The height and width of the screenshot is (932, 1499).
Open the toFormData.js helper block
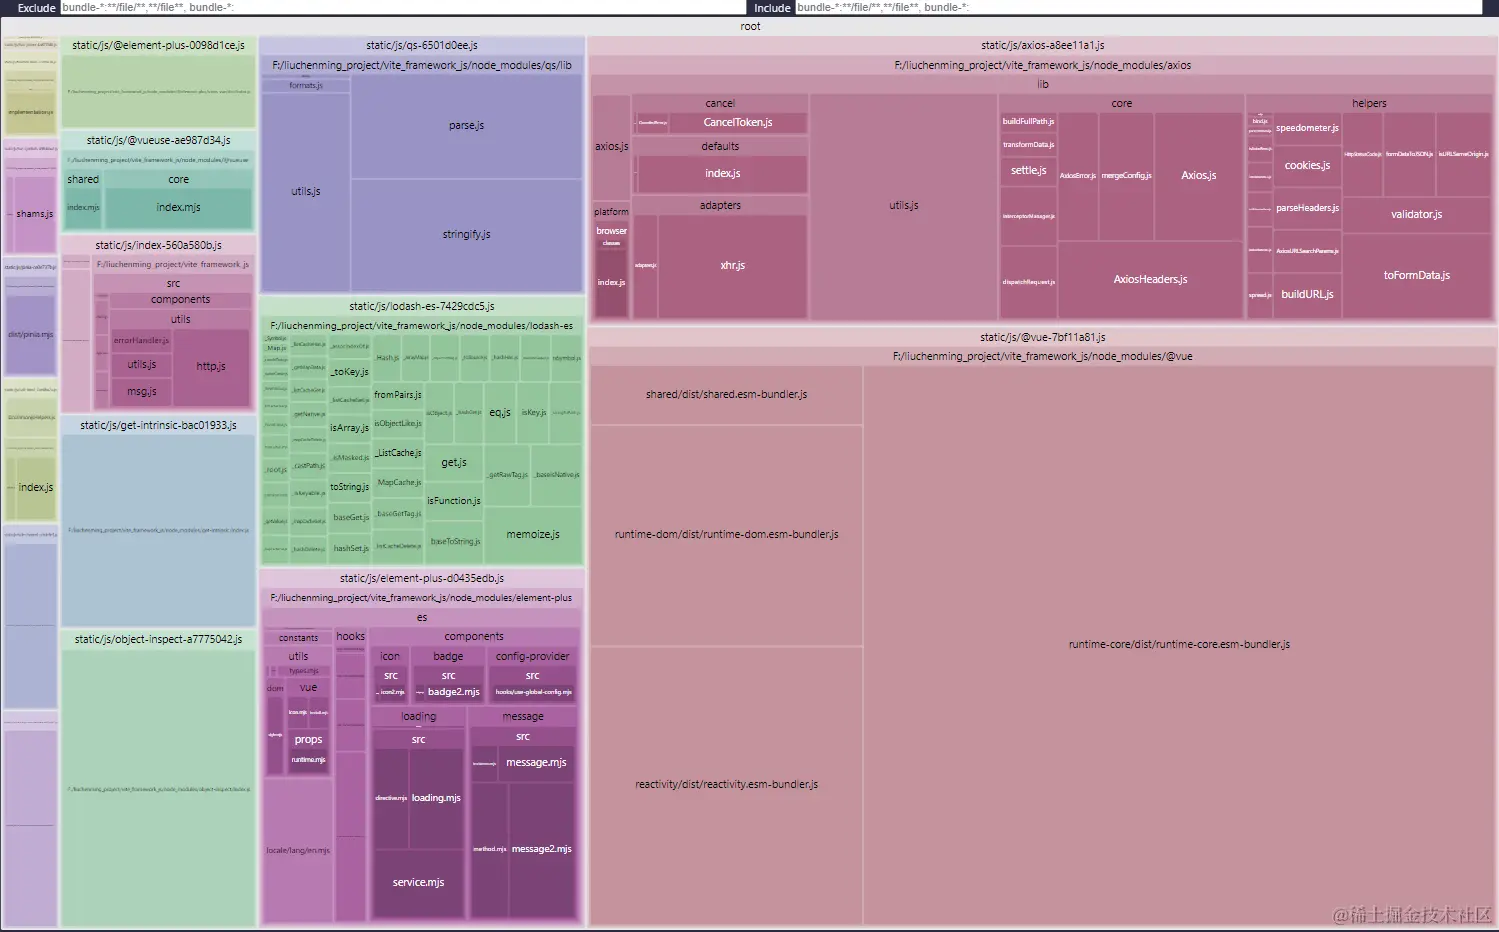click(x=1416, y=276)
